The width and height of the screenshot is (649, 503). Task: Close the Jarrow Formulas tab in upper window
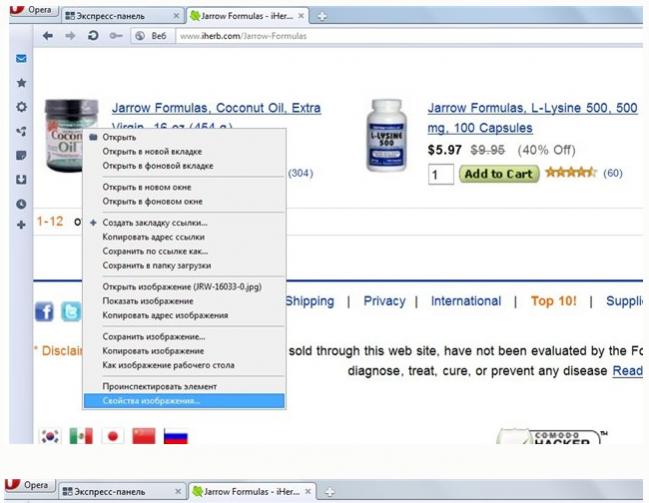pyautogui.click(x=301, y=16)
